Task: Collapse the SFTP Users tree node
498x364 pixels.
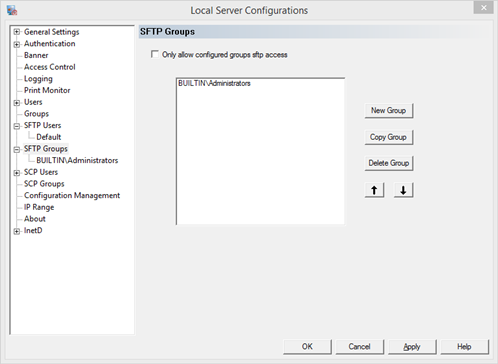Action: pos(17,126)
